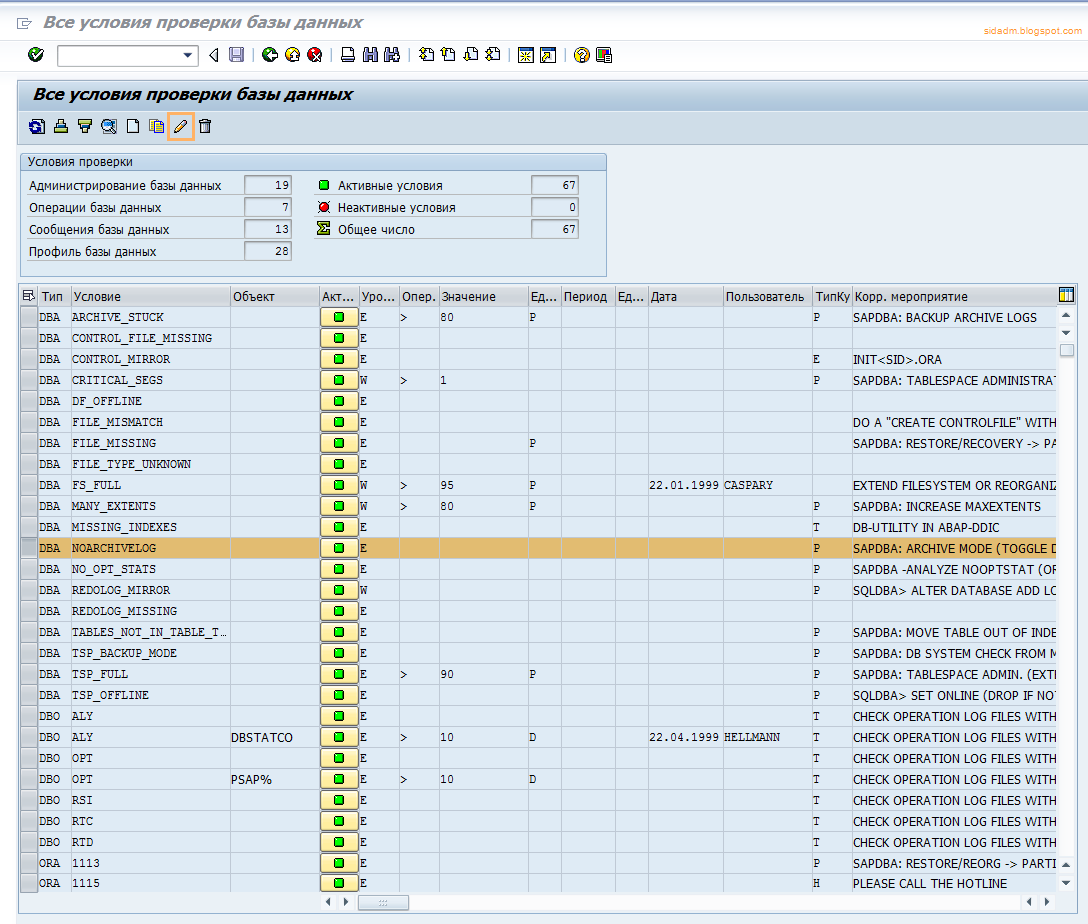Open table column layout icon above scrollbar
This screenshot has width=1088, height=924.
coord(1066,294)
